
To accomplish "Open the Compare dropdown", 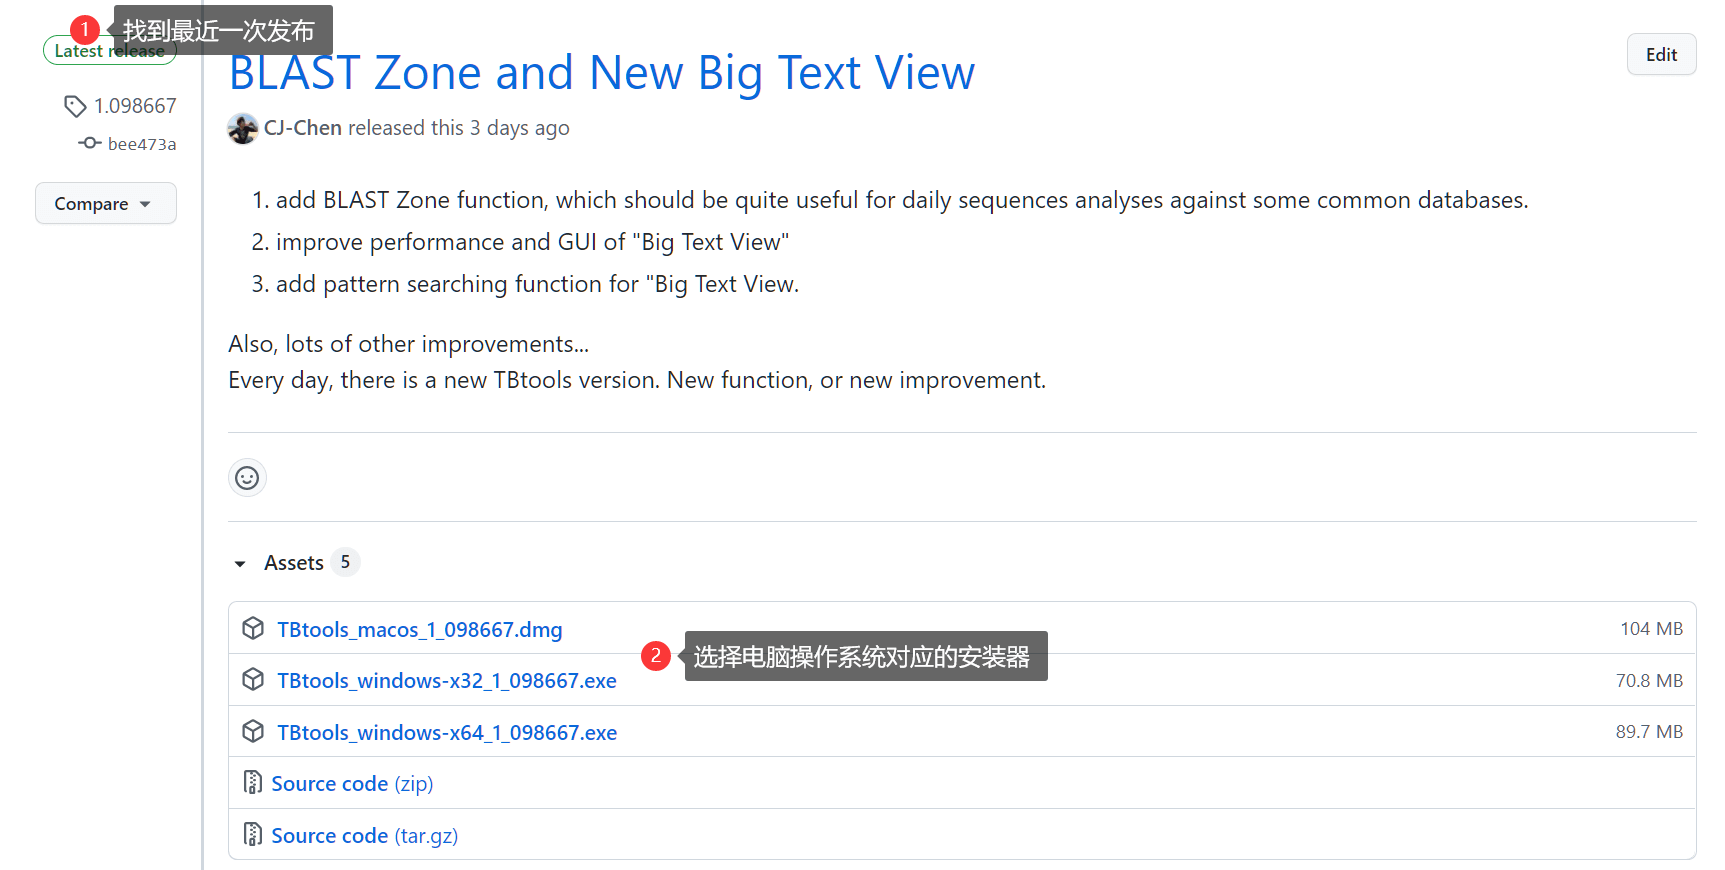I will [105, 203].
